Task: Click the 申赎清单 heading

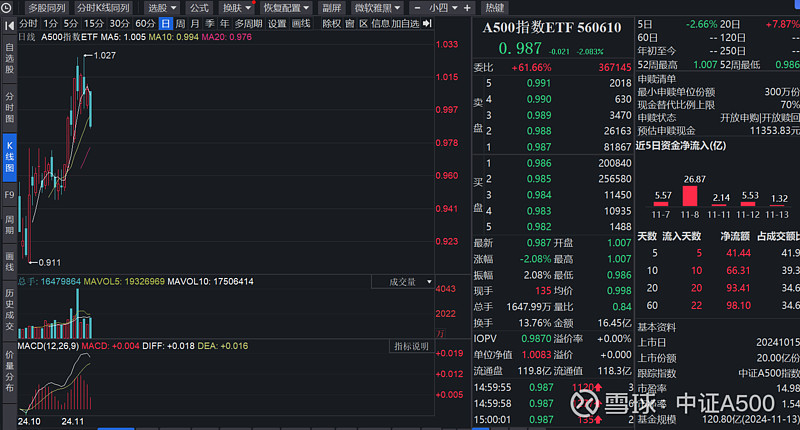Action: point(656,79)
